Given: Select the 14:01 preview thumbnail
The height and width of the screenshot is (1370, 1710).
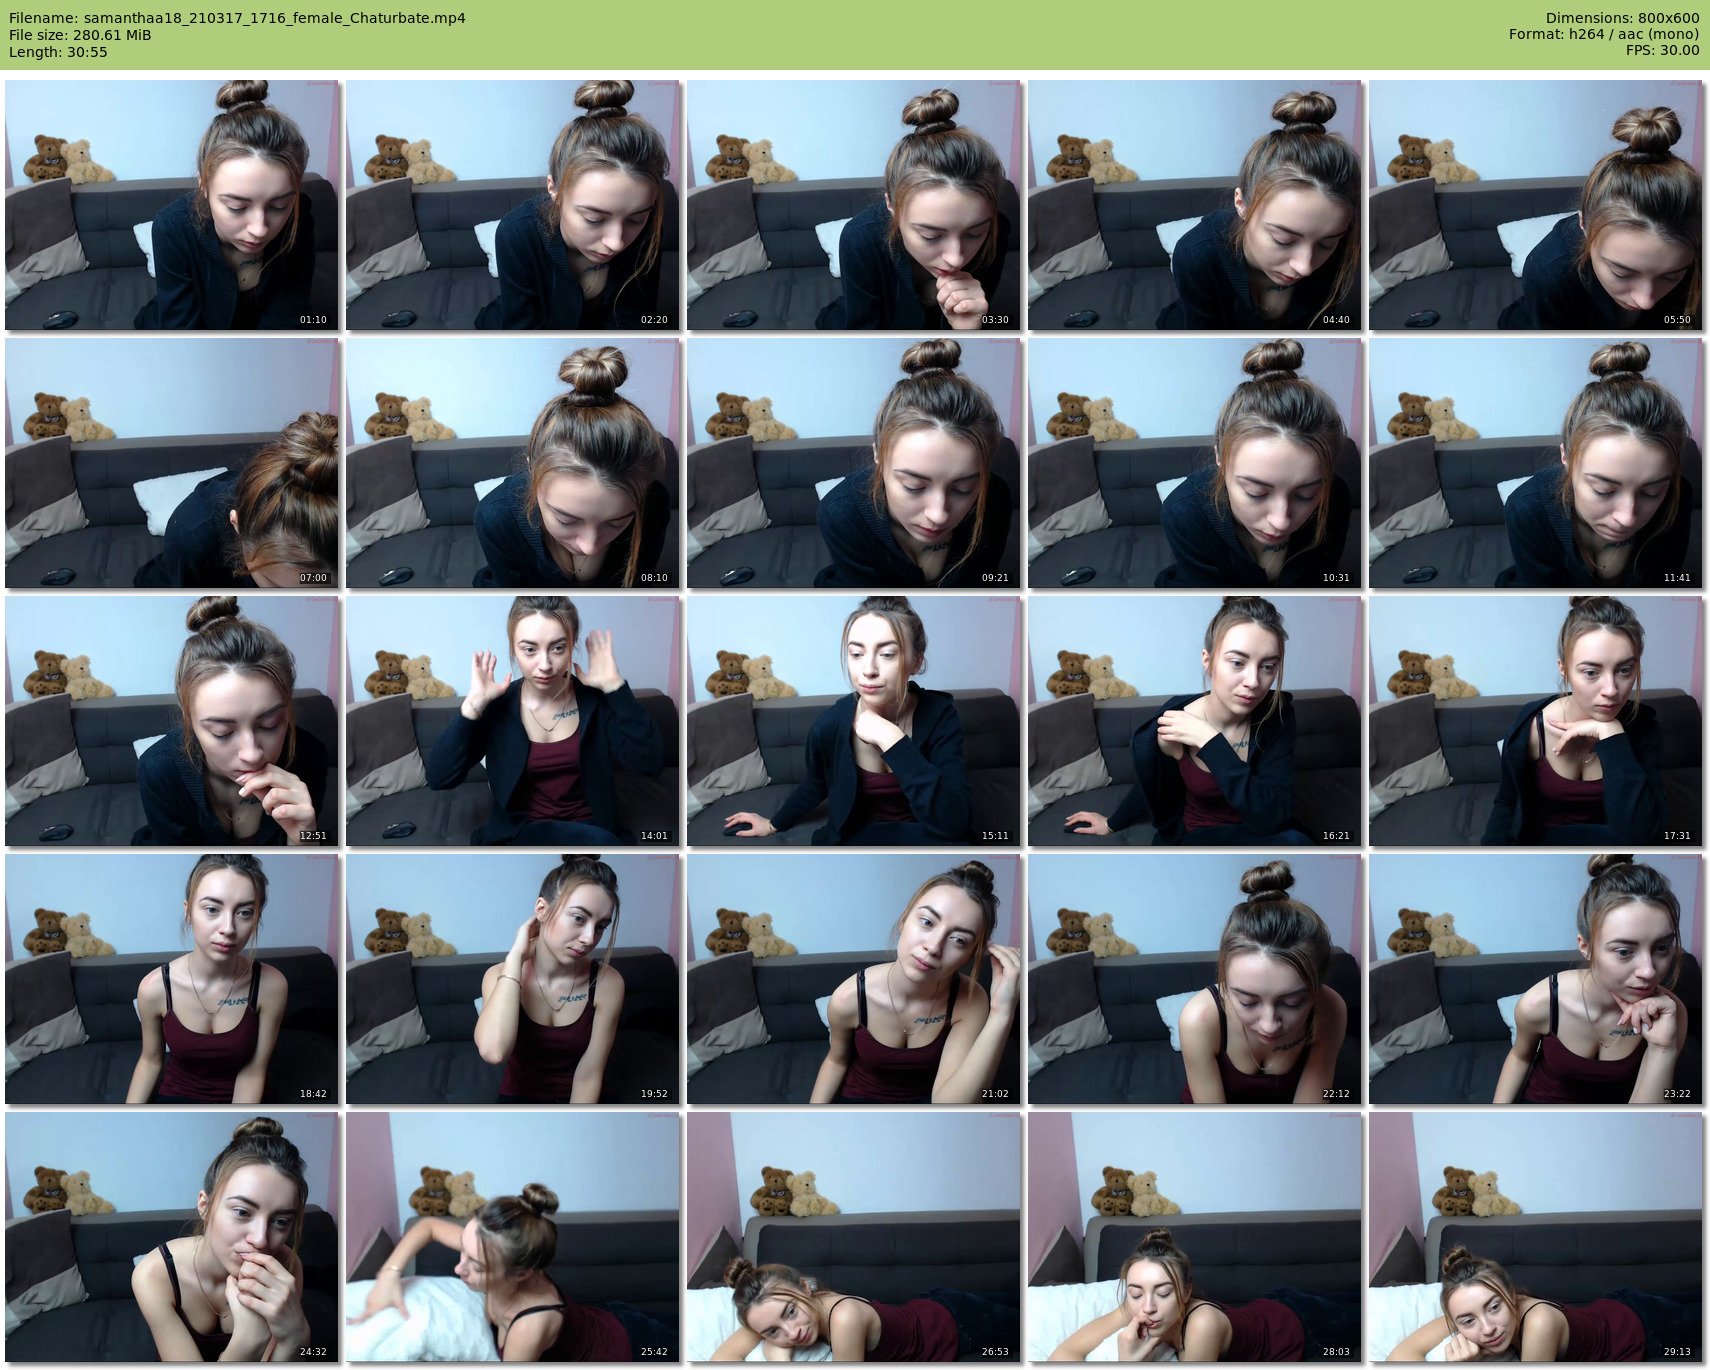Looking at the screenshot, I should click(513, 721).
